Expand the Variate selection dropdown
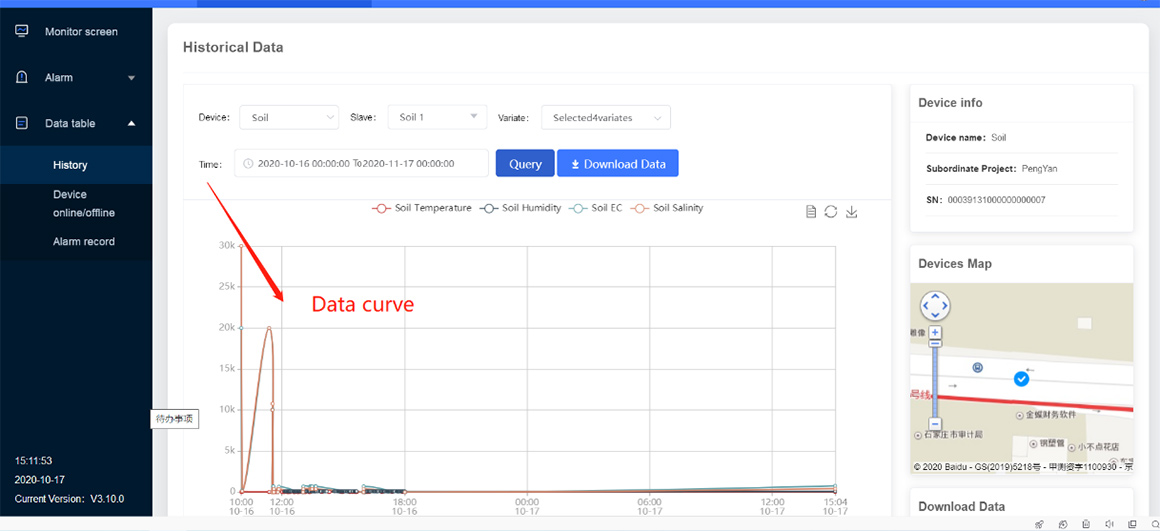1160x531 pixels. [x=605, y=118]
